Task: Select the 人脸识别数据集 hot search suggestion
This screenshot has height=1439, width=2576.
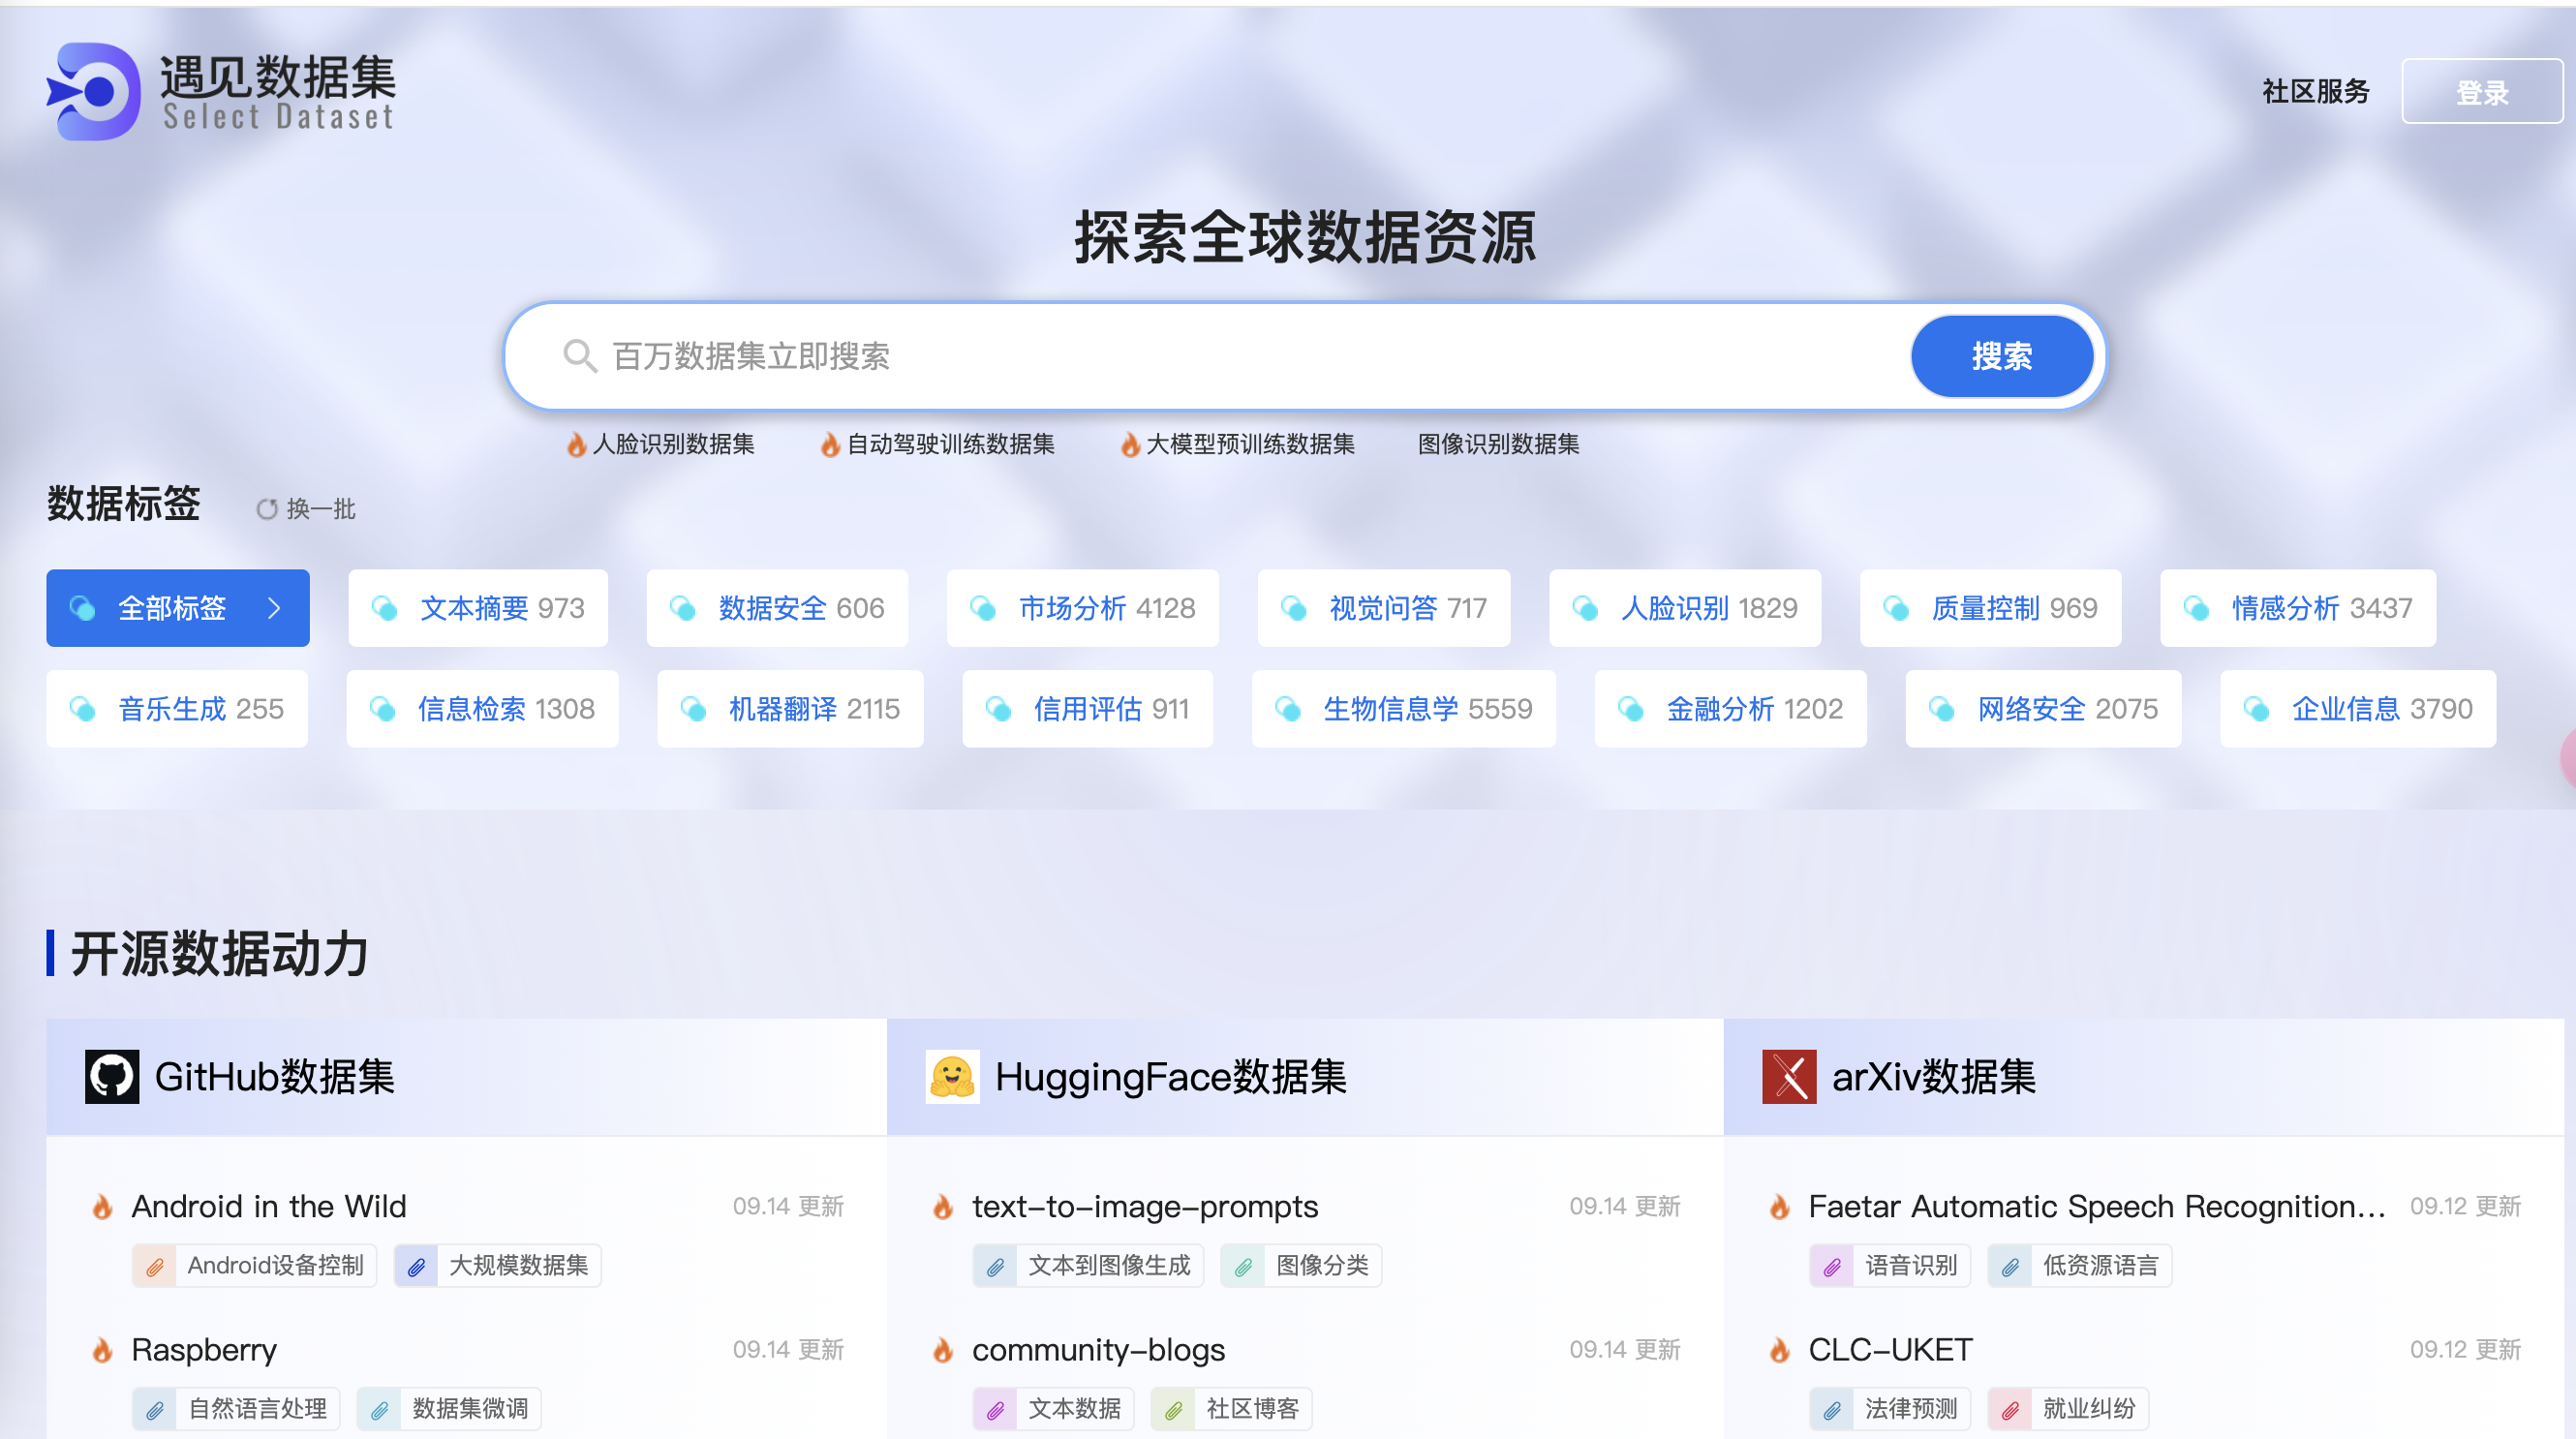Action: pyautogui.click(x=675, y=444)
